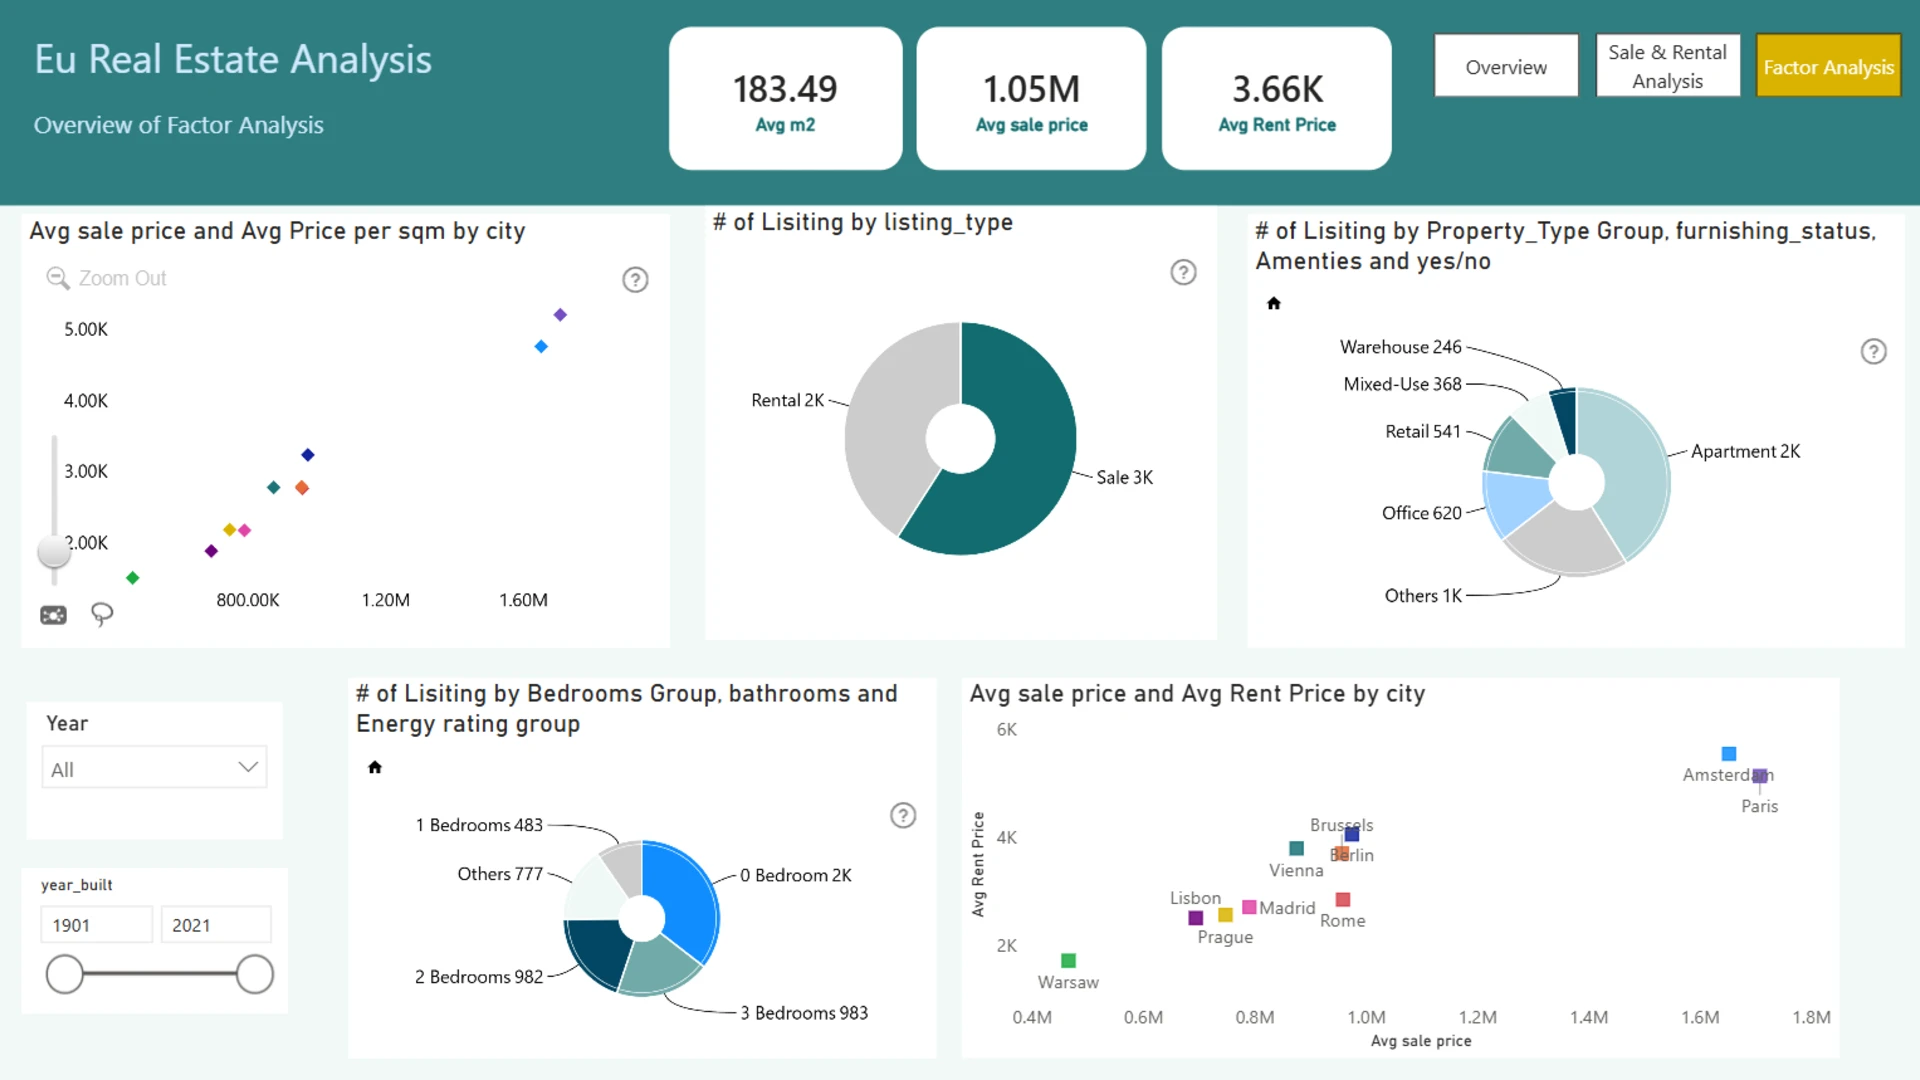Click the vertical zoom slider handle on the scatter chart
The width and height of the screenshot is (1920, 1080).
click(53, 551)
